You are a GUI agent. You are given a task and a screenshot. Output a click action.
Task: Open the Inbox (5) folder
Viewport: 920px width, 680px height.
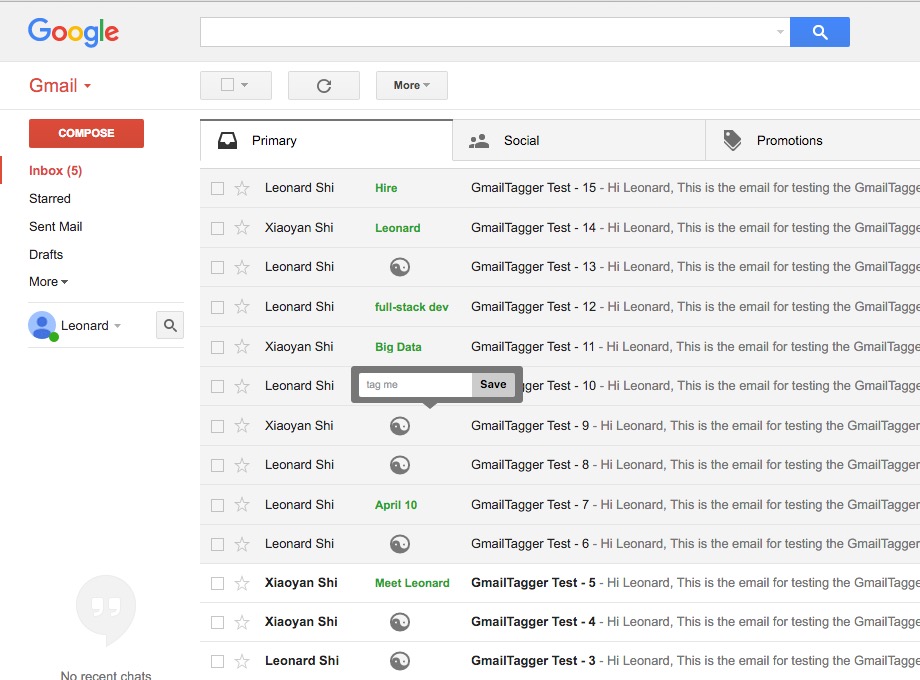click(x=56, y=171)
